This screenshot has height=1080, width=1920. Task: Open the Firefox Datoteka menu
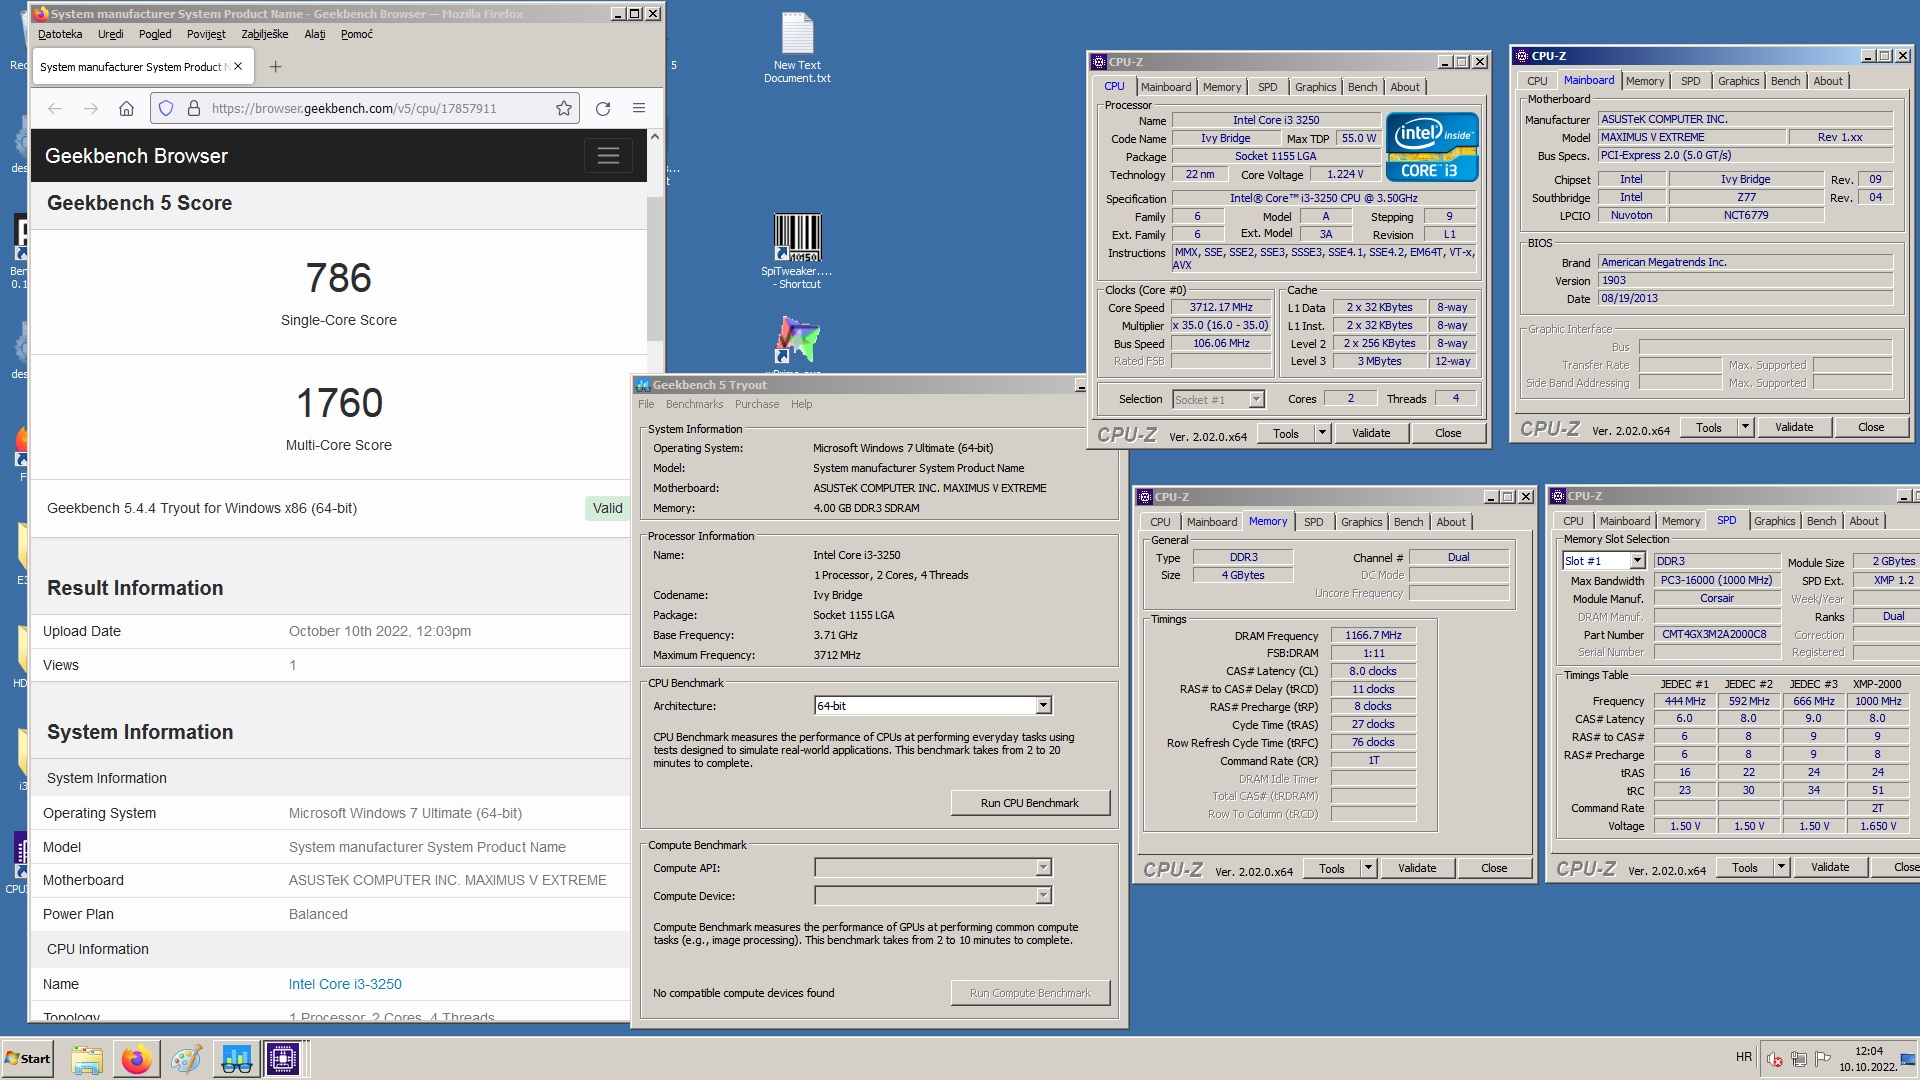point(60,34)
